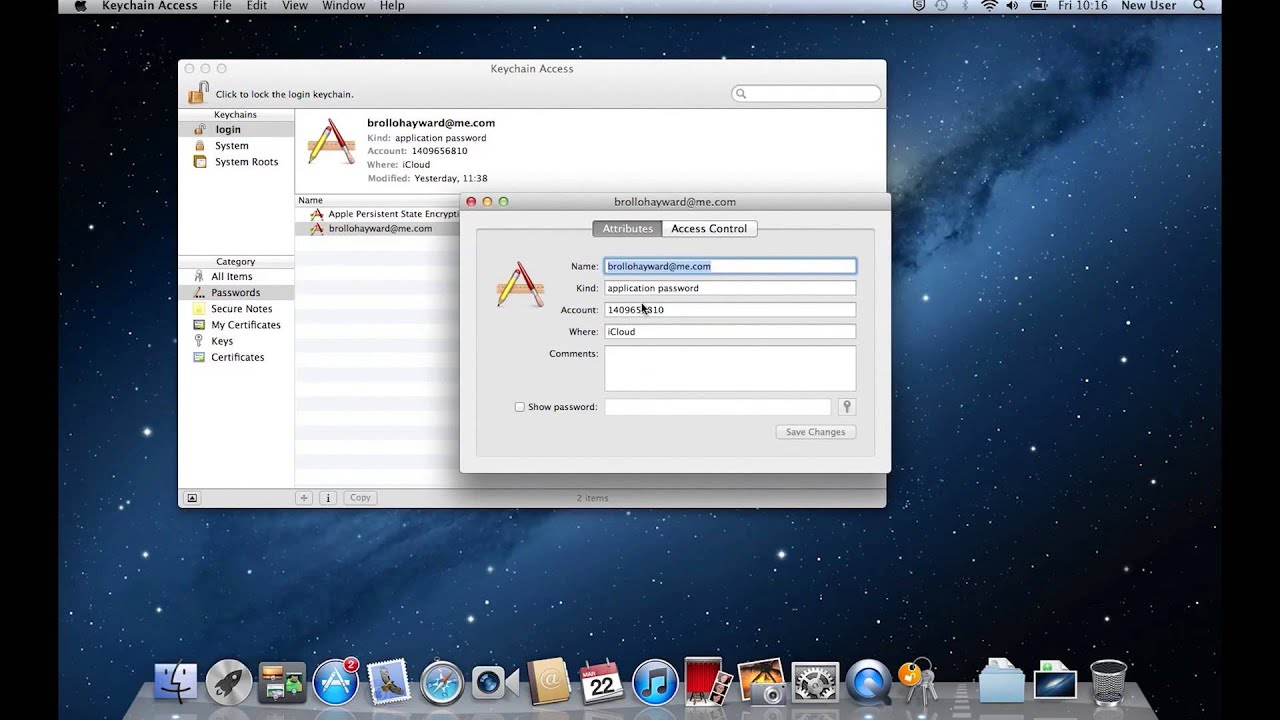Open Time Machine menu bar icon
The height and width of the screenshot is (720, 1280).
[x=941, y=6]
